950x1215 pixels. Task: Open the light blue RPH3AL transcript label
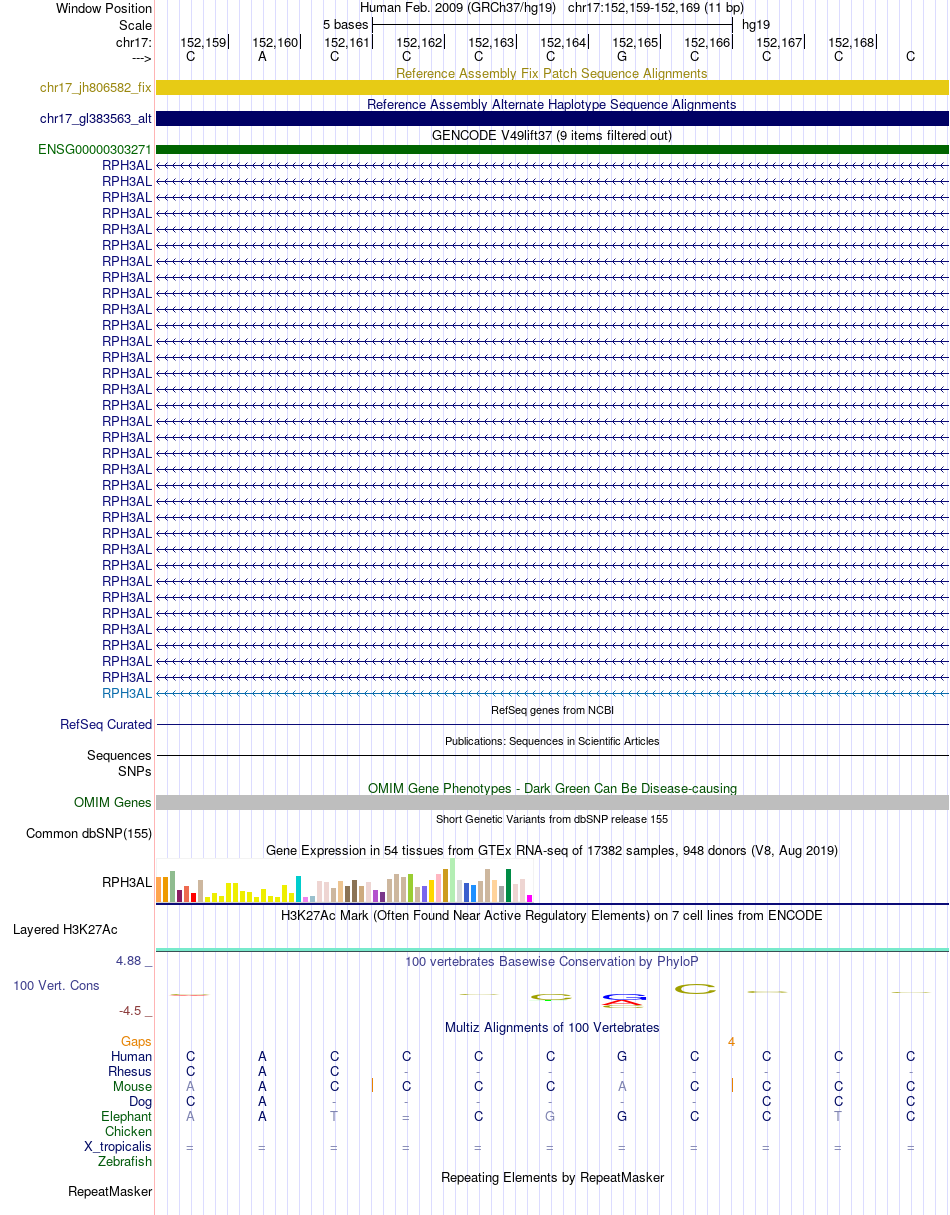pos(127,693)
